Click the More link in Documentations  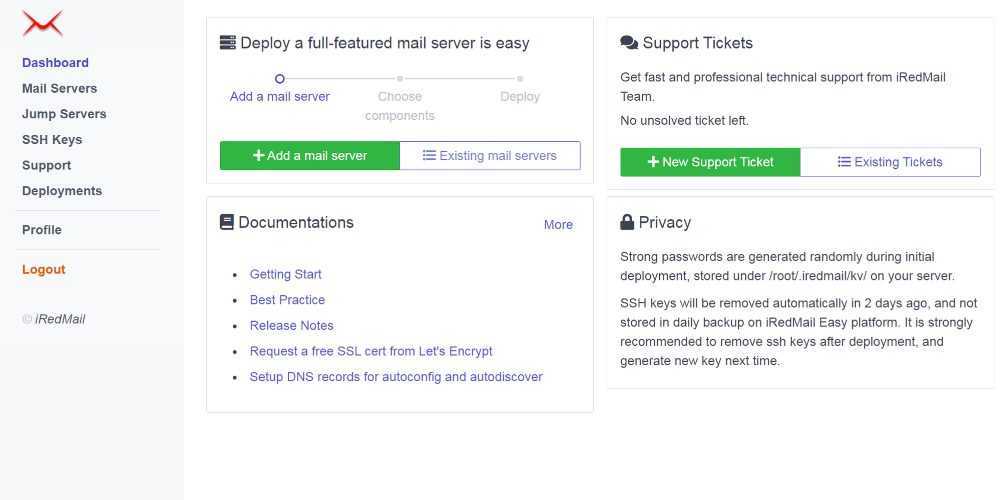[558, 225]
